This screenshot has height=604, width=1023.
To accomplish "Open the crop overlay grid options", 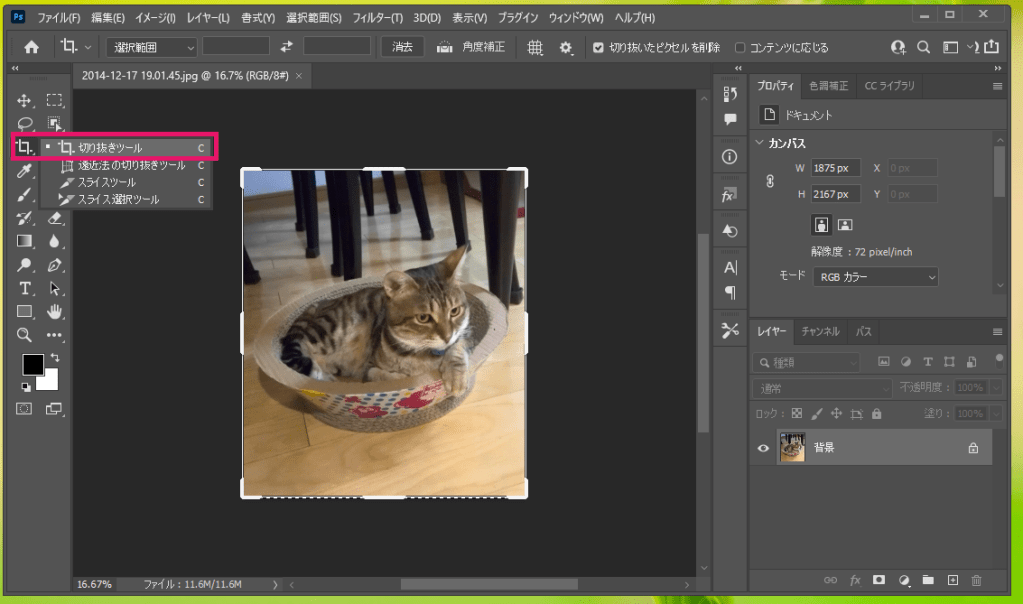I will [x=535, y=47].
